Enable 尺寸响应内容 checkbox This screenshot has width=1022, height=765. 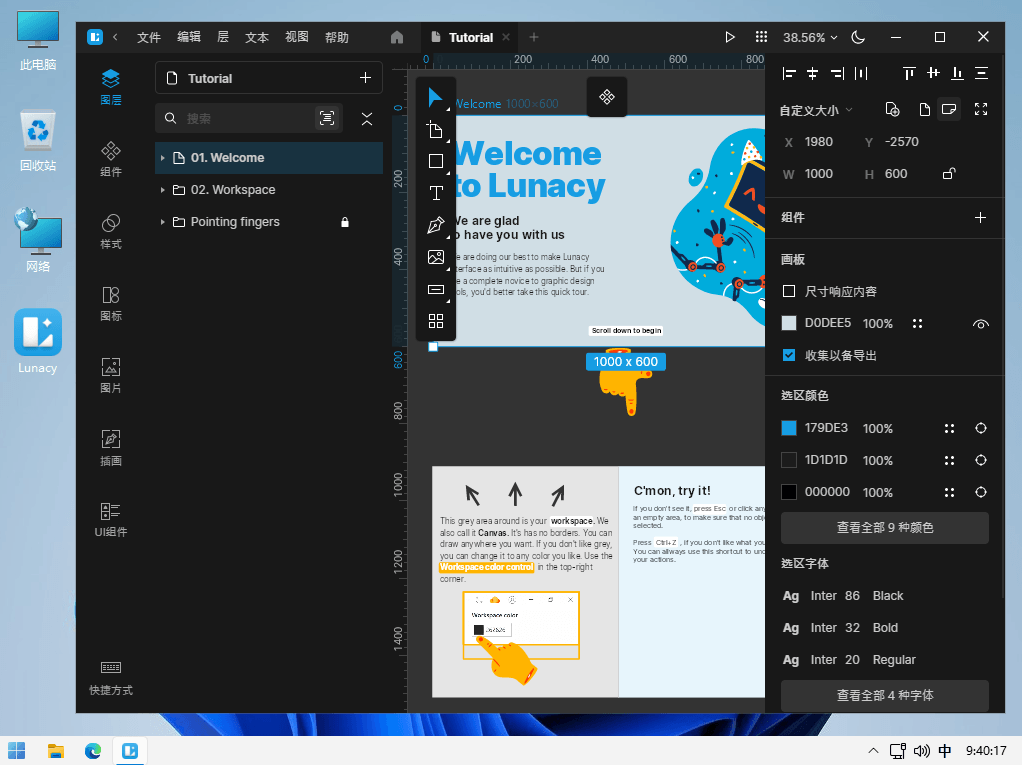pos(789,291)
